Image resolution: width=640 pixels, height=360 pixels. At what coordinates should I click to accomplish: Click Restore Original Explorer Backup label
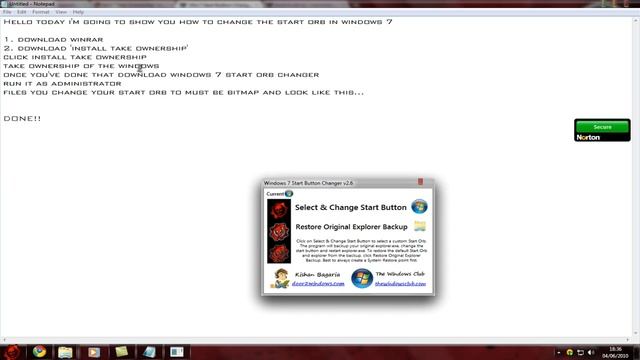tap(351, 227)
